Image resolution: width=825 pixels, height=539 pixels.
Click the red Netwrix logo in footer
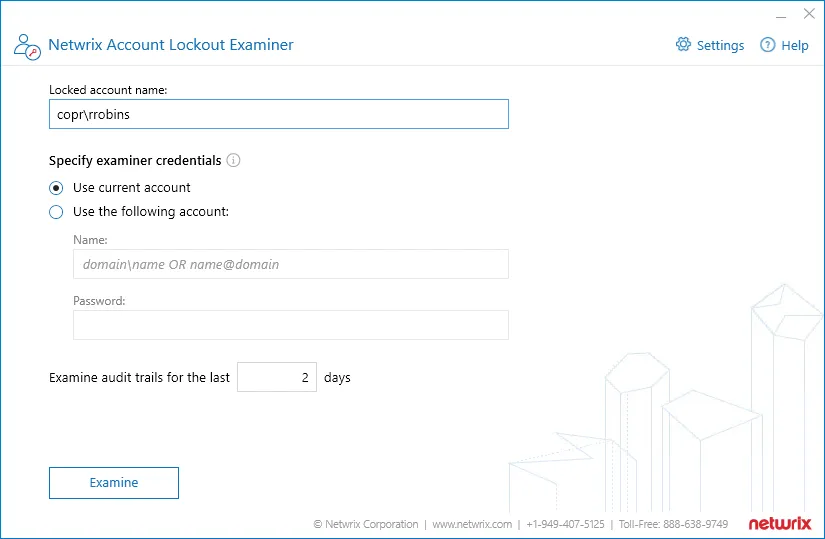[x=780, y=523]
